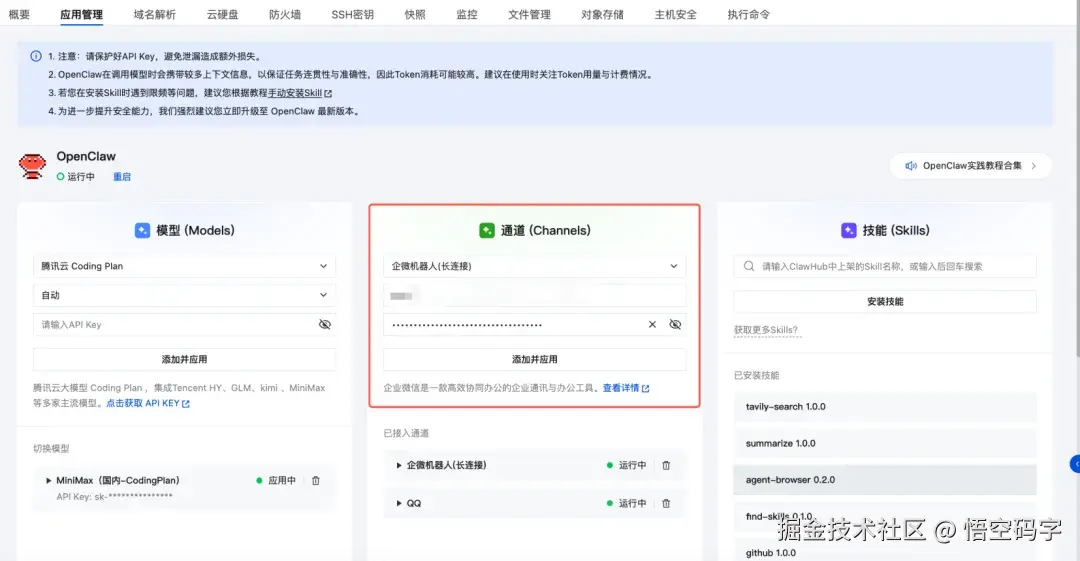This screenshot has height=561, width=1080.
Task: Click the blue floating side button
Action: point(1075,464)
